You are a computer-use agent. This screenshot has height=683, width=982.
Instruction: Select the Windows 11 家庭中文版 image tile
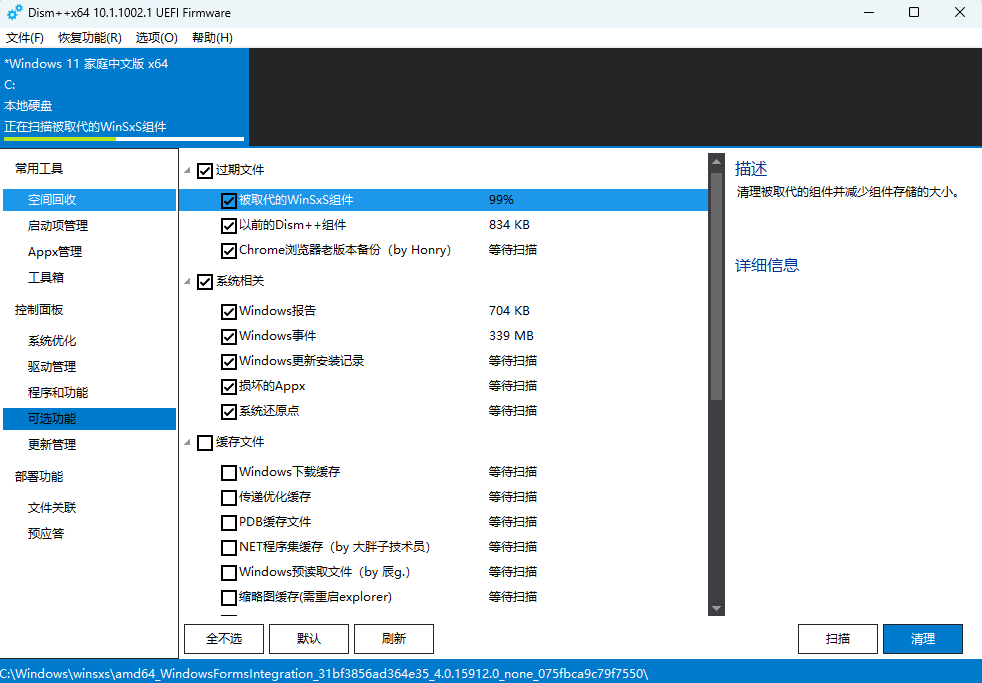(x=124, y=97)
